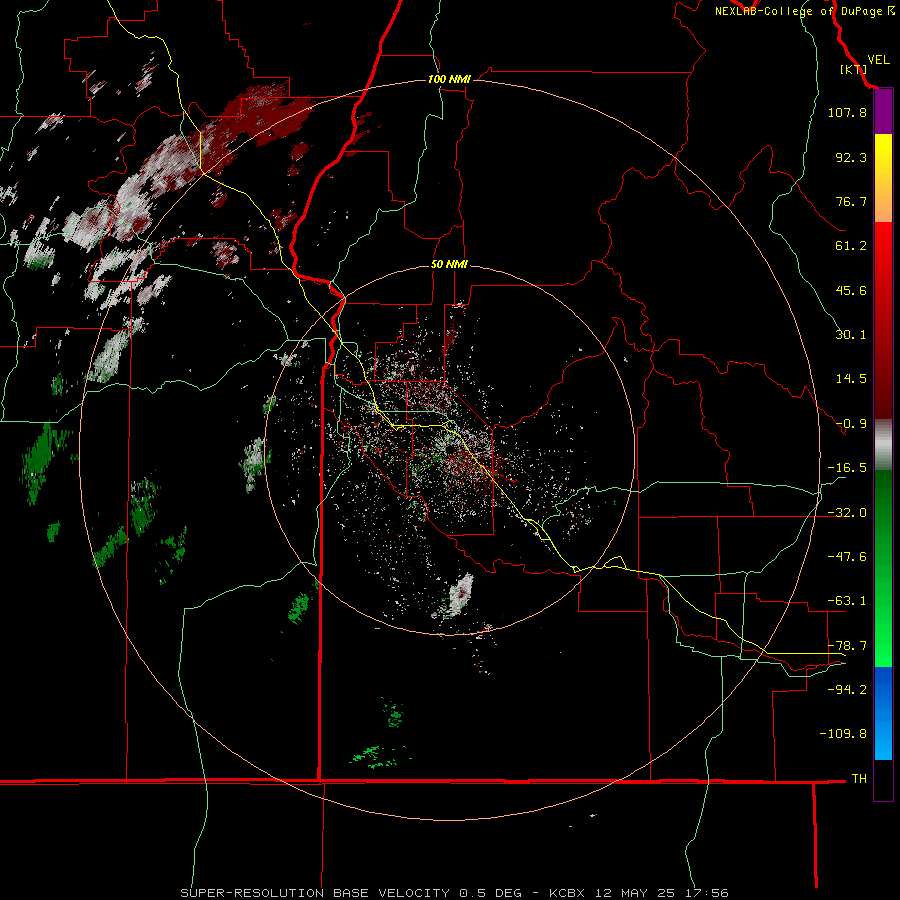The image size is (900, 900).
Task: Select the 30.1 scale value
Action: point(851,335)
